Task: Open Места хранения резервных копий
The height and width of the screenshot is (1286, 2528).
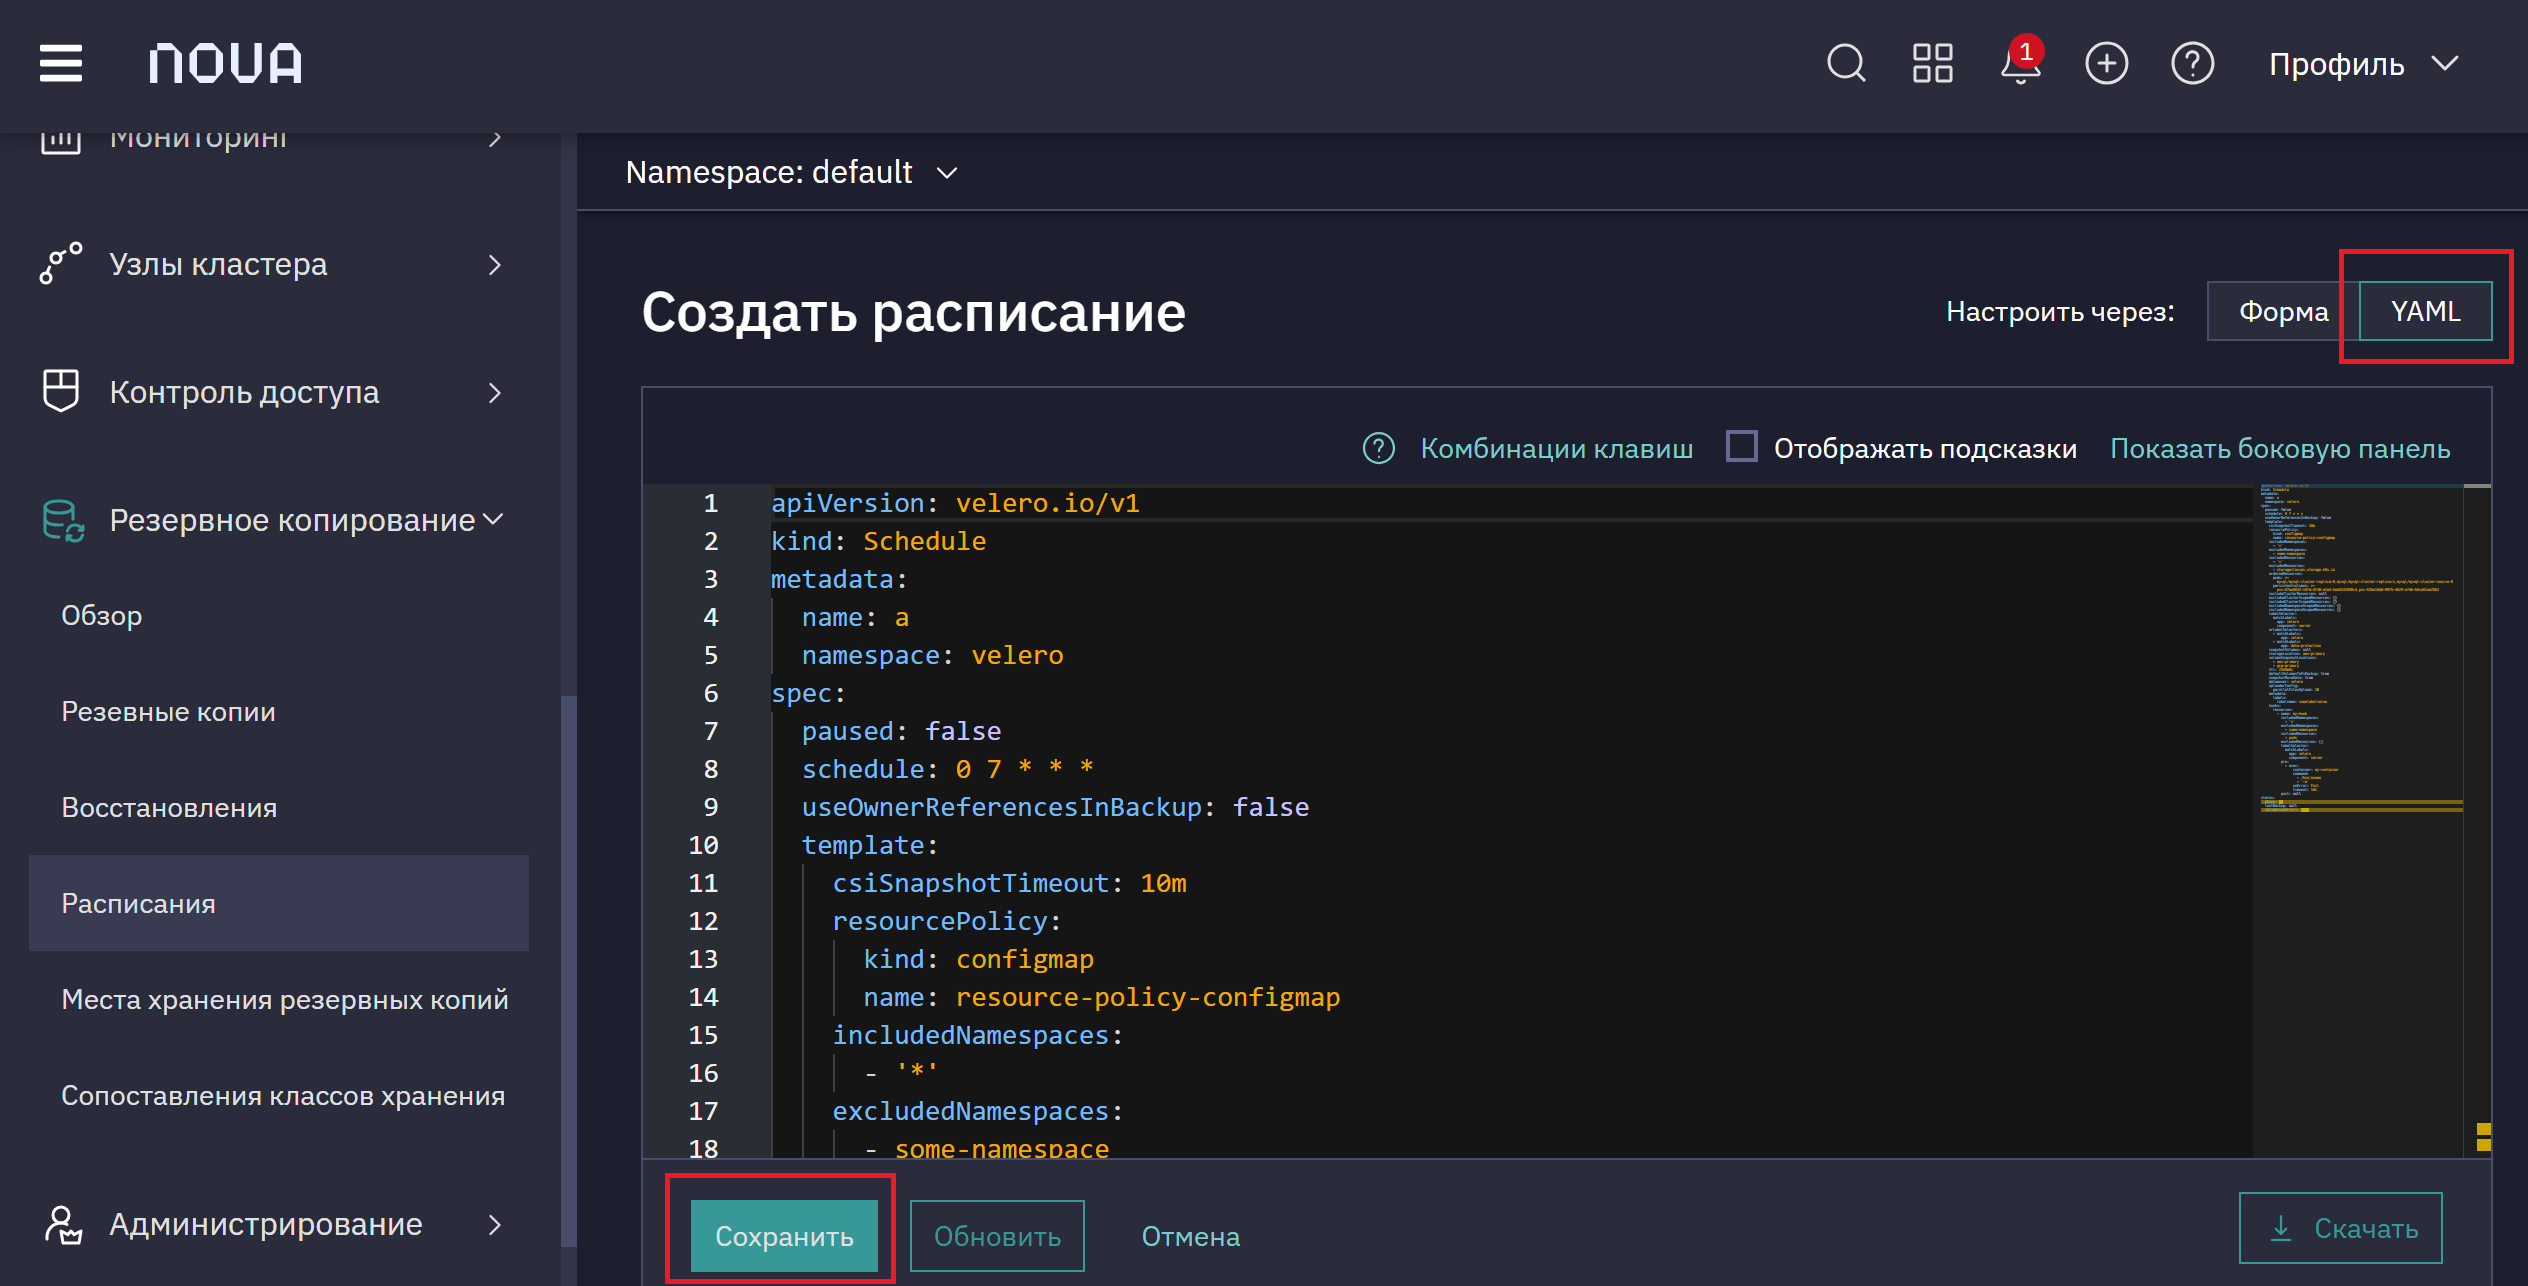Action: [x=285, y=999]
